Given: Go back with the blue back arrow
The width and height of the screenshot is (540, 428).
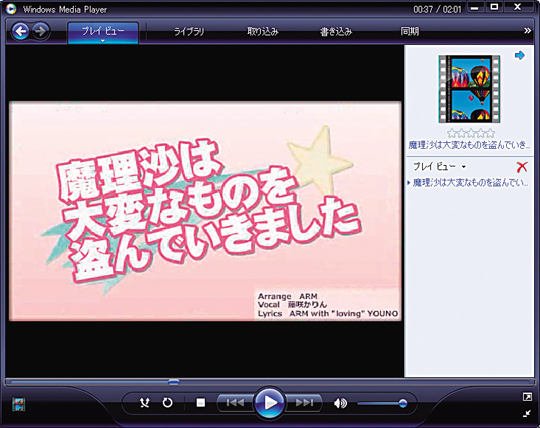Looking at the screenshot, I should click(20, 32).
